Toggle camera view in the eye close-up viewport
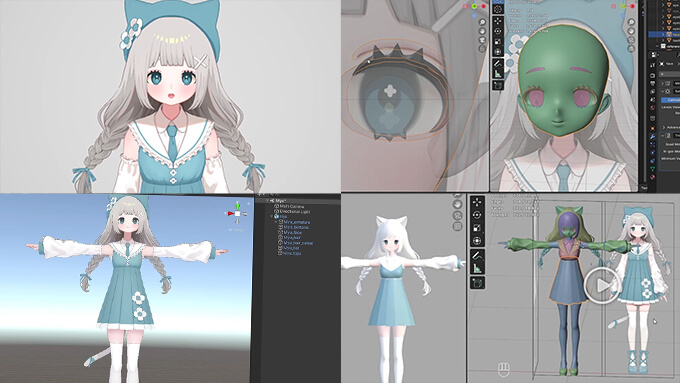This screenshot has width=680, height=383. click(482, 40)
